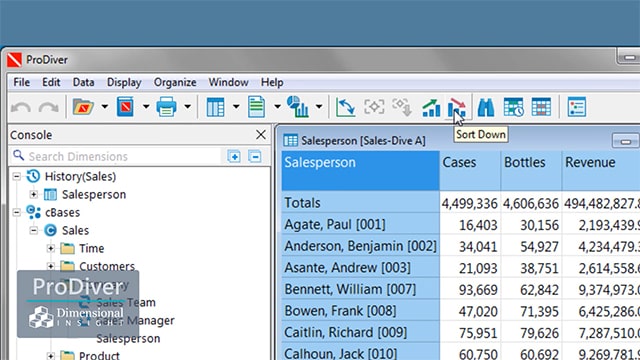Image resolution: width=640 pixels, height=360 pixels.
Task: Select the Product folder in the tree
Action: coord(99,355)
